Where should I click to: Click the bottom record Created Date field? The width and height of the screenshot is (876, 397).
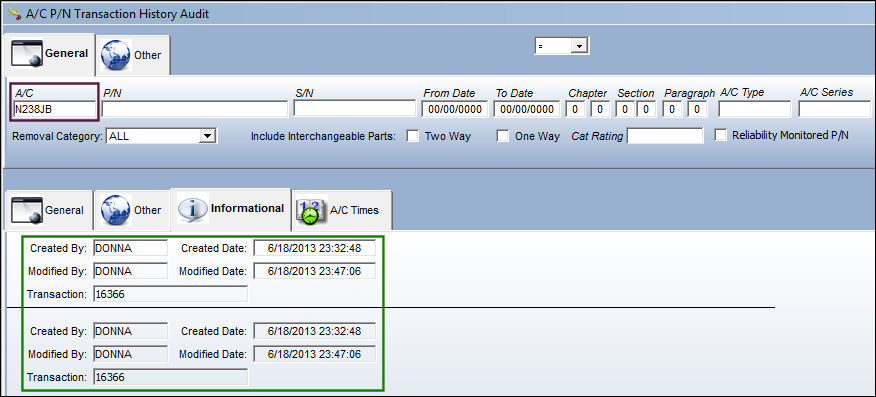click(315, 331)
